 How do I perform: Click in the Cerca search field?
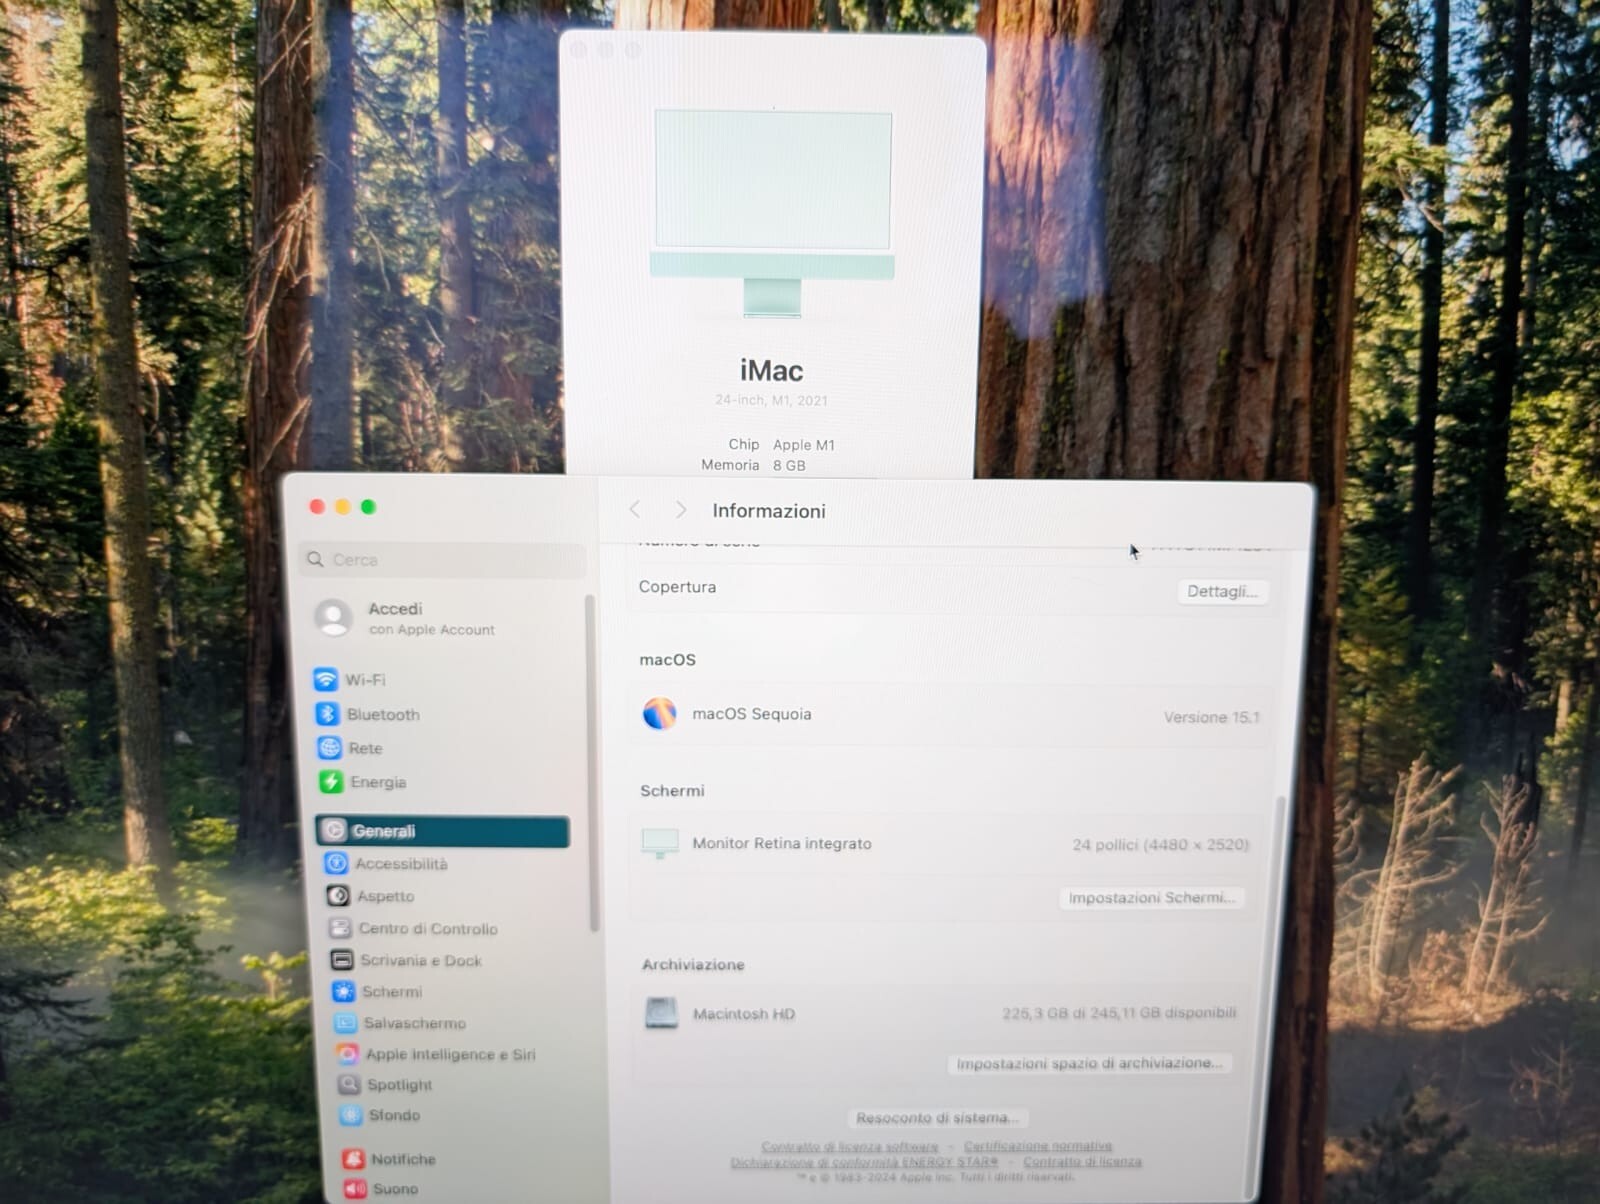[443, 560]
